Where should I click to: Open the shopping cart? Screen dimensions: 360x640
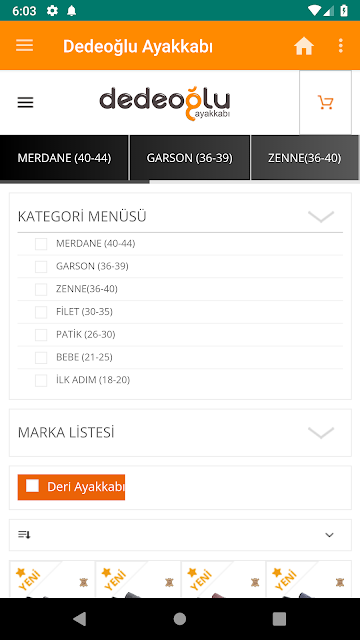tap(325, 102)
